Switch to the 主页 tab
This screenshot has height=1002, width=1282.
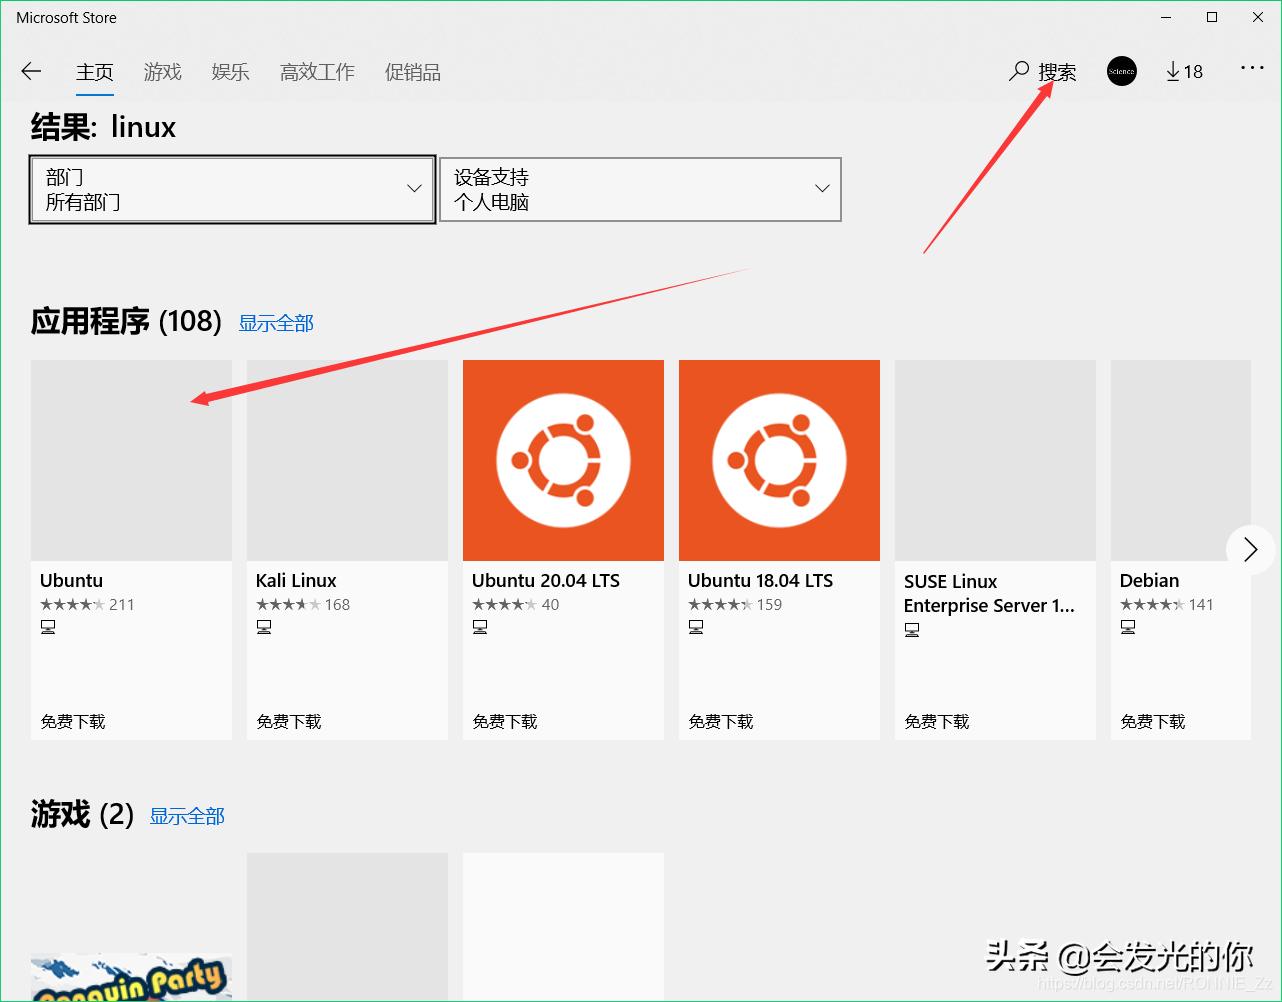(x=95, y=72)
